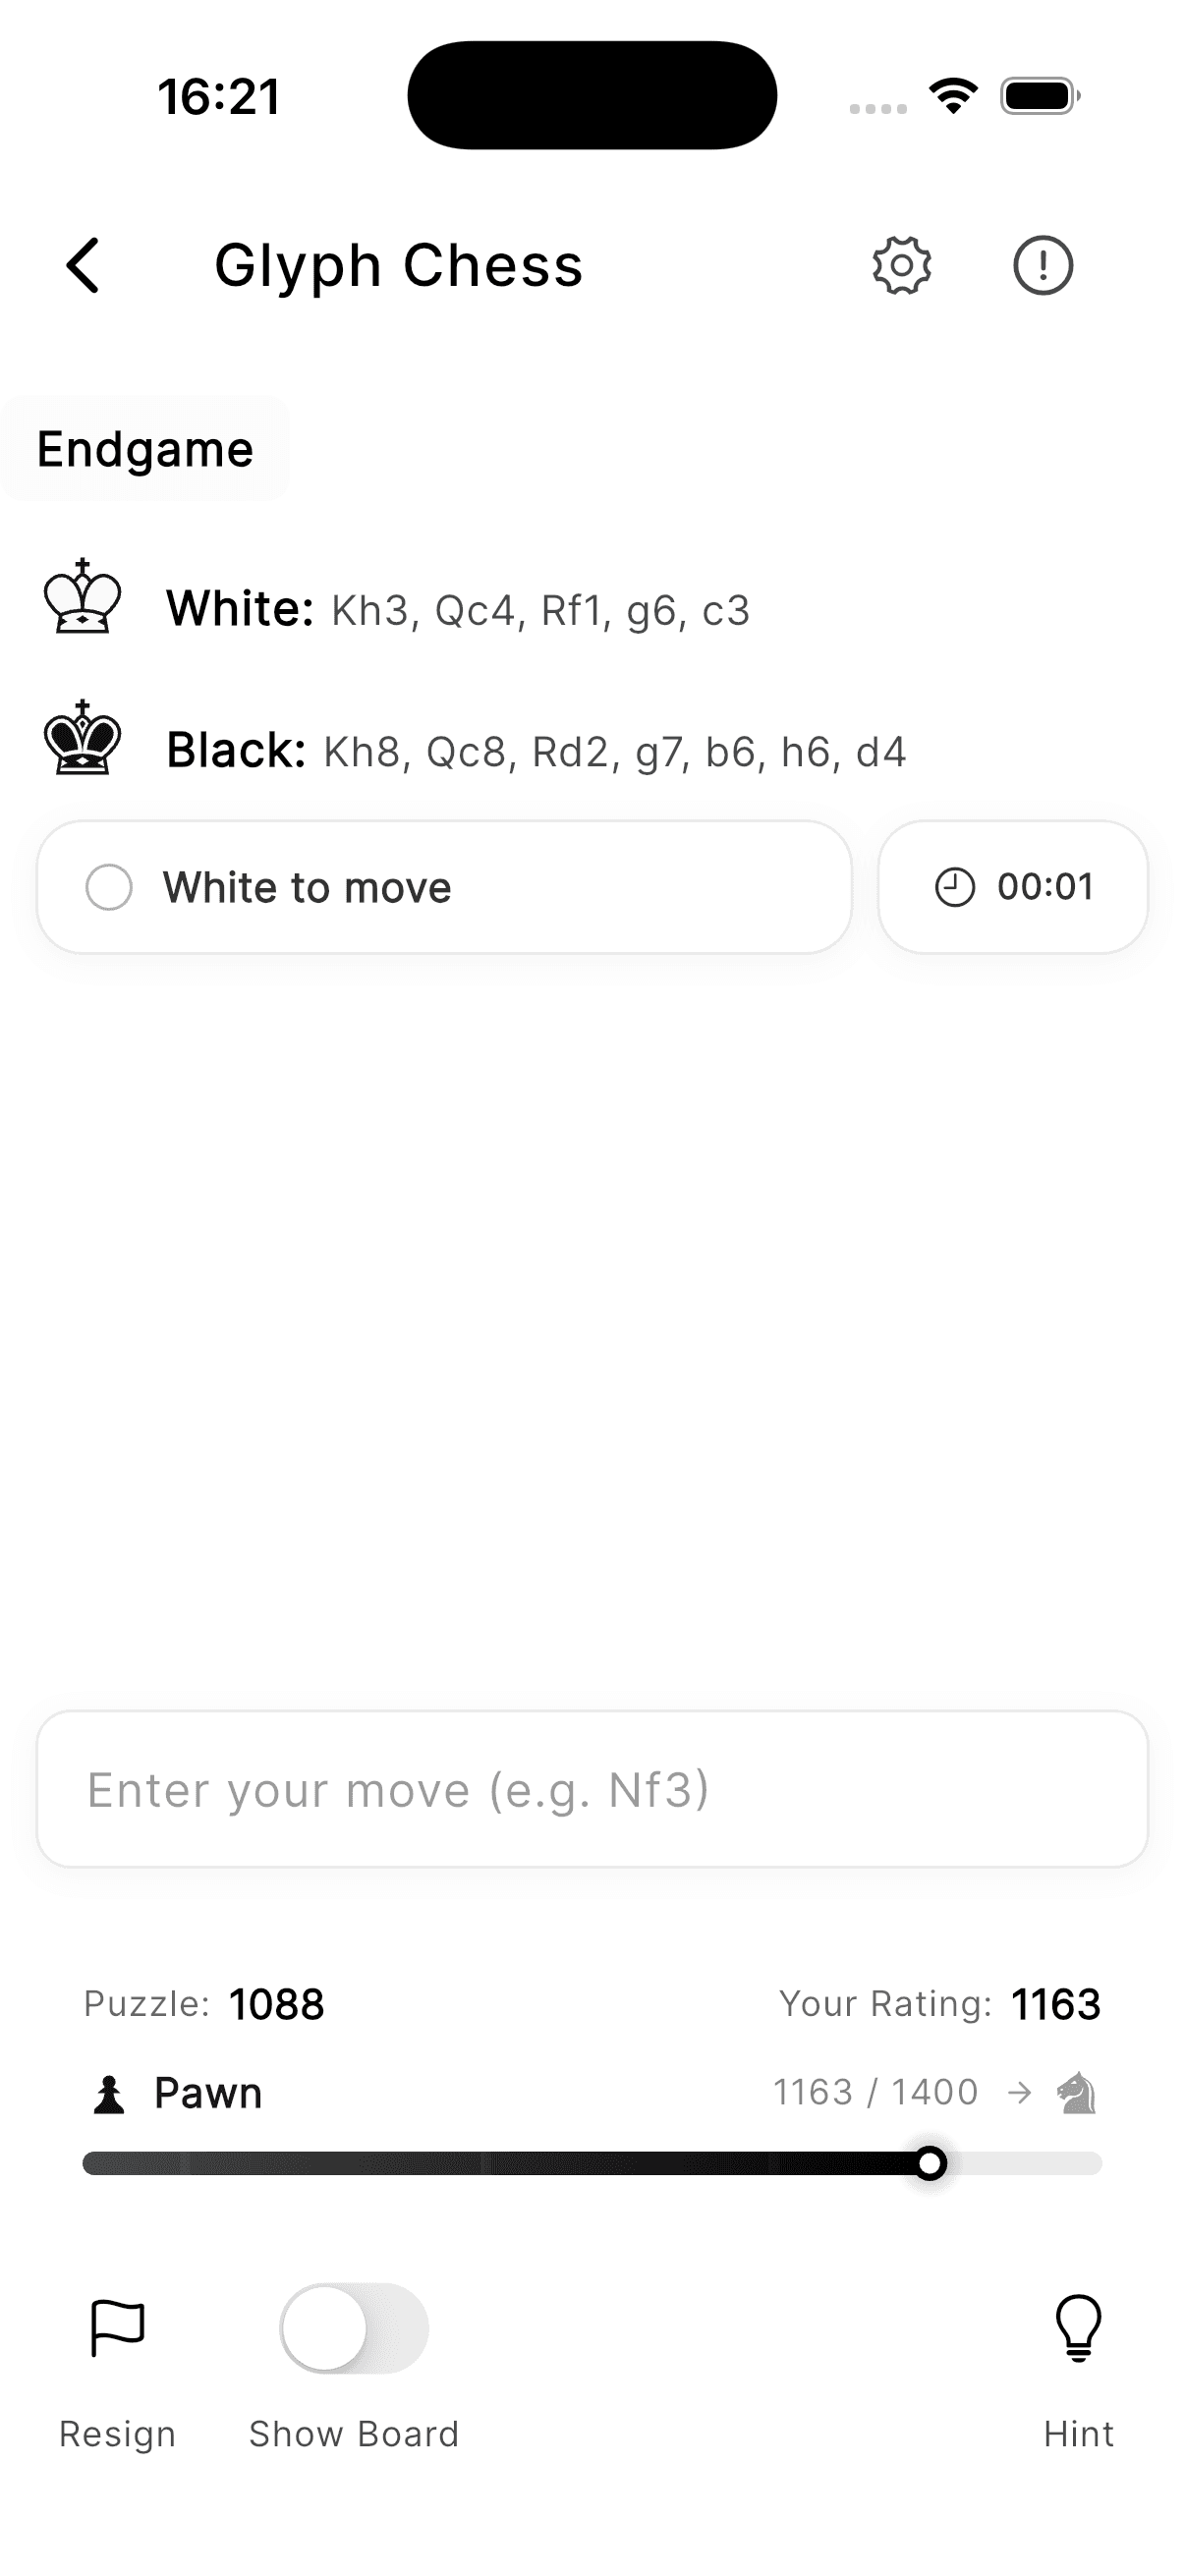Open the Endgame category selector
Viewport: 1185px width, 2576px height.
click(145, 448)
